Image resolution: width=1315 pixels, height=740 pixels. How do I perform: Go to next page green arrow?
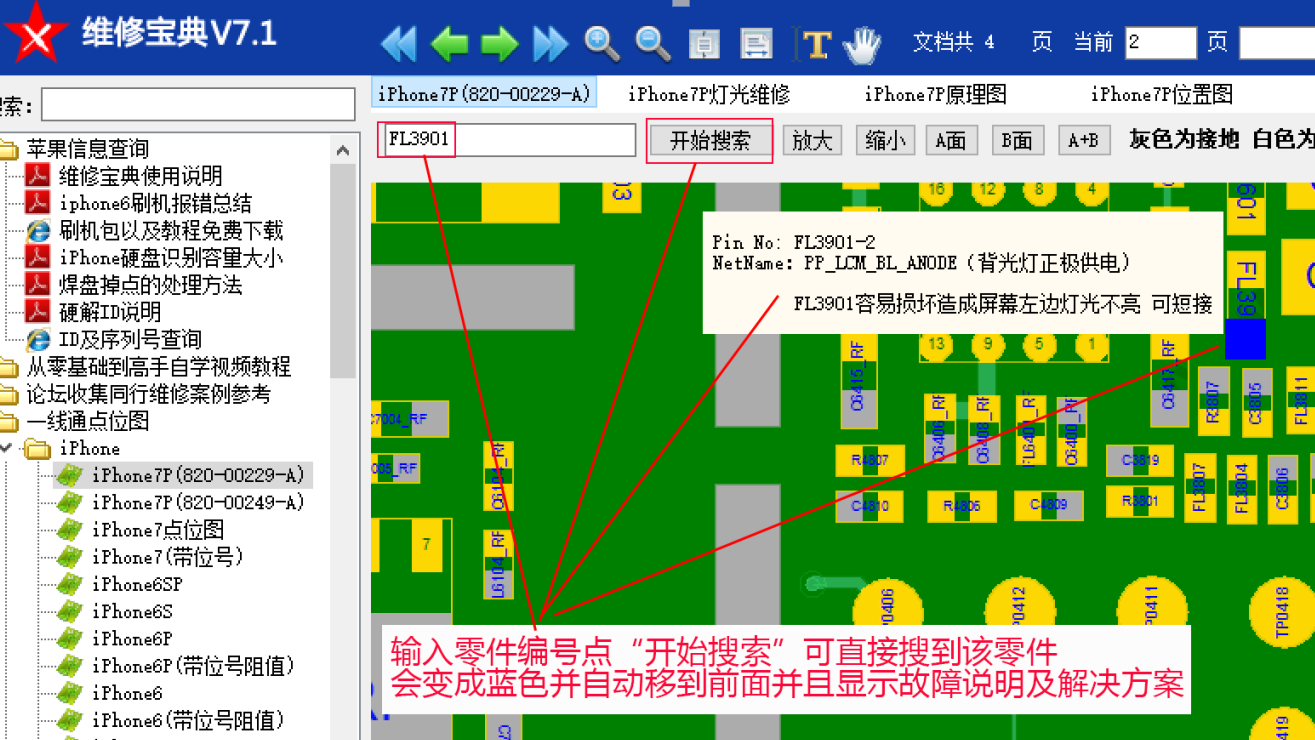(x=499, y=43)
